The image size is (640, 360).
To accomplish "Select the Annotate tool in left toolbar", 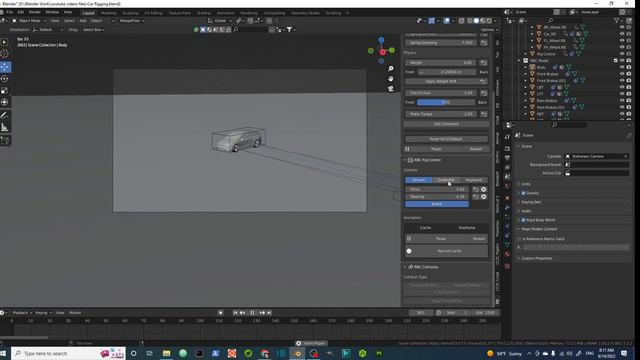I will pos(5,116).
